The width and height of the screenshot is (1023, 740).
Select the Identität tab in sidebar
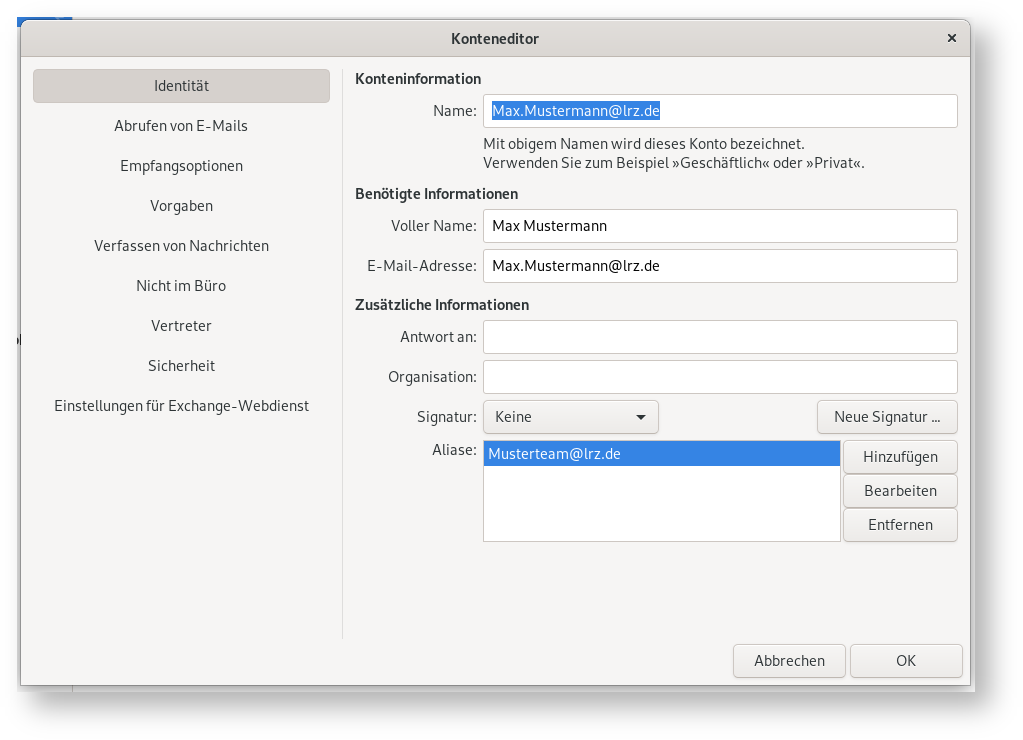[181, 86]
